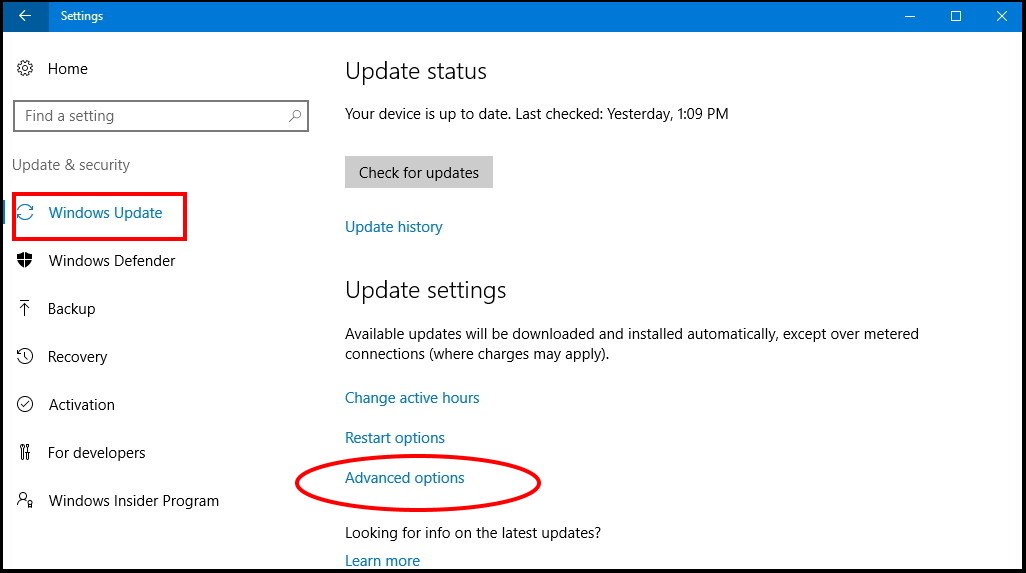Screen dimensions: 1026x573
Task: Click the Check for updates button
Action: [419, 172]
